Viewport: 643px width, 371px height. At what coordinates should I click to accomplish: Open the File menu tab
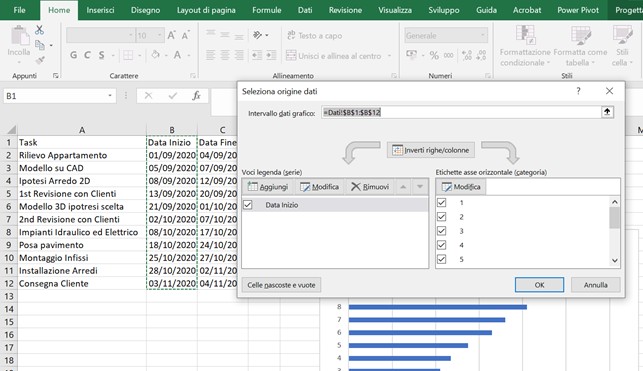(x=19, y=10)
